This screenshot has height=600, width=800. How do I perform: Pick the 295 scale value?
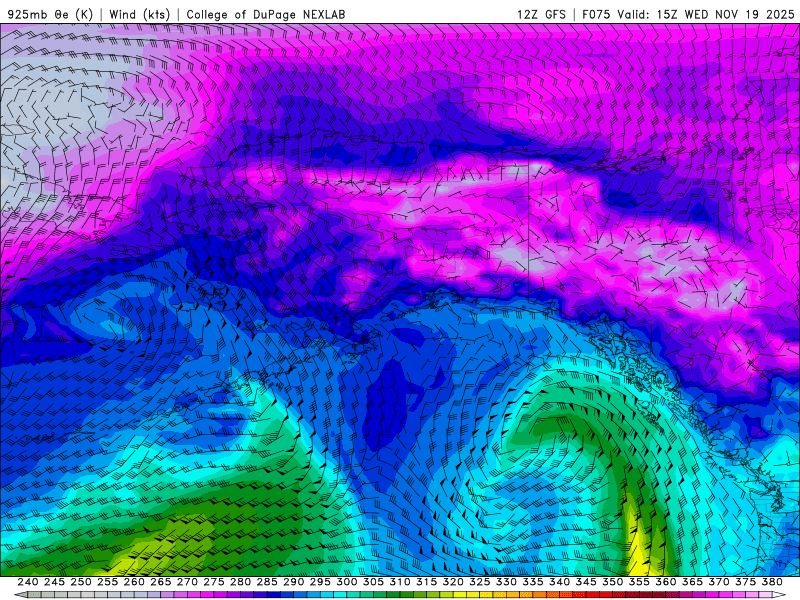(320, 582)
